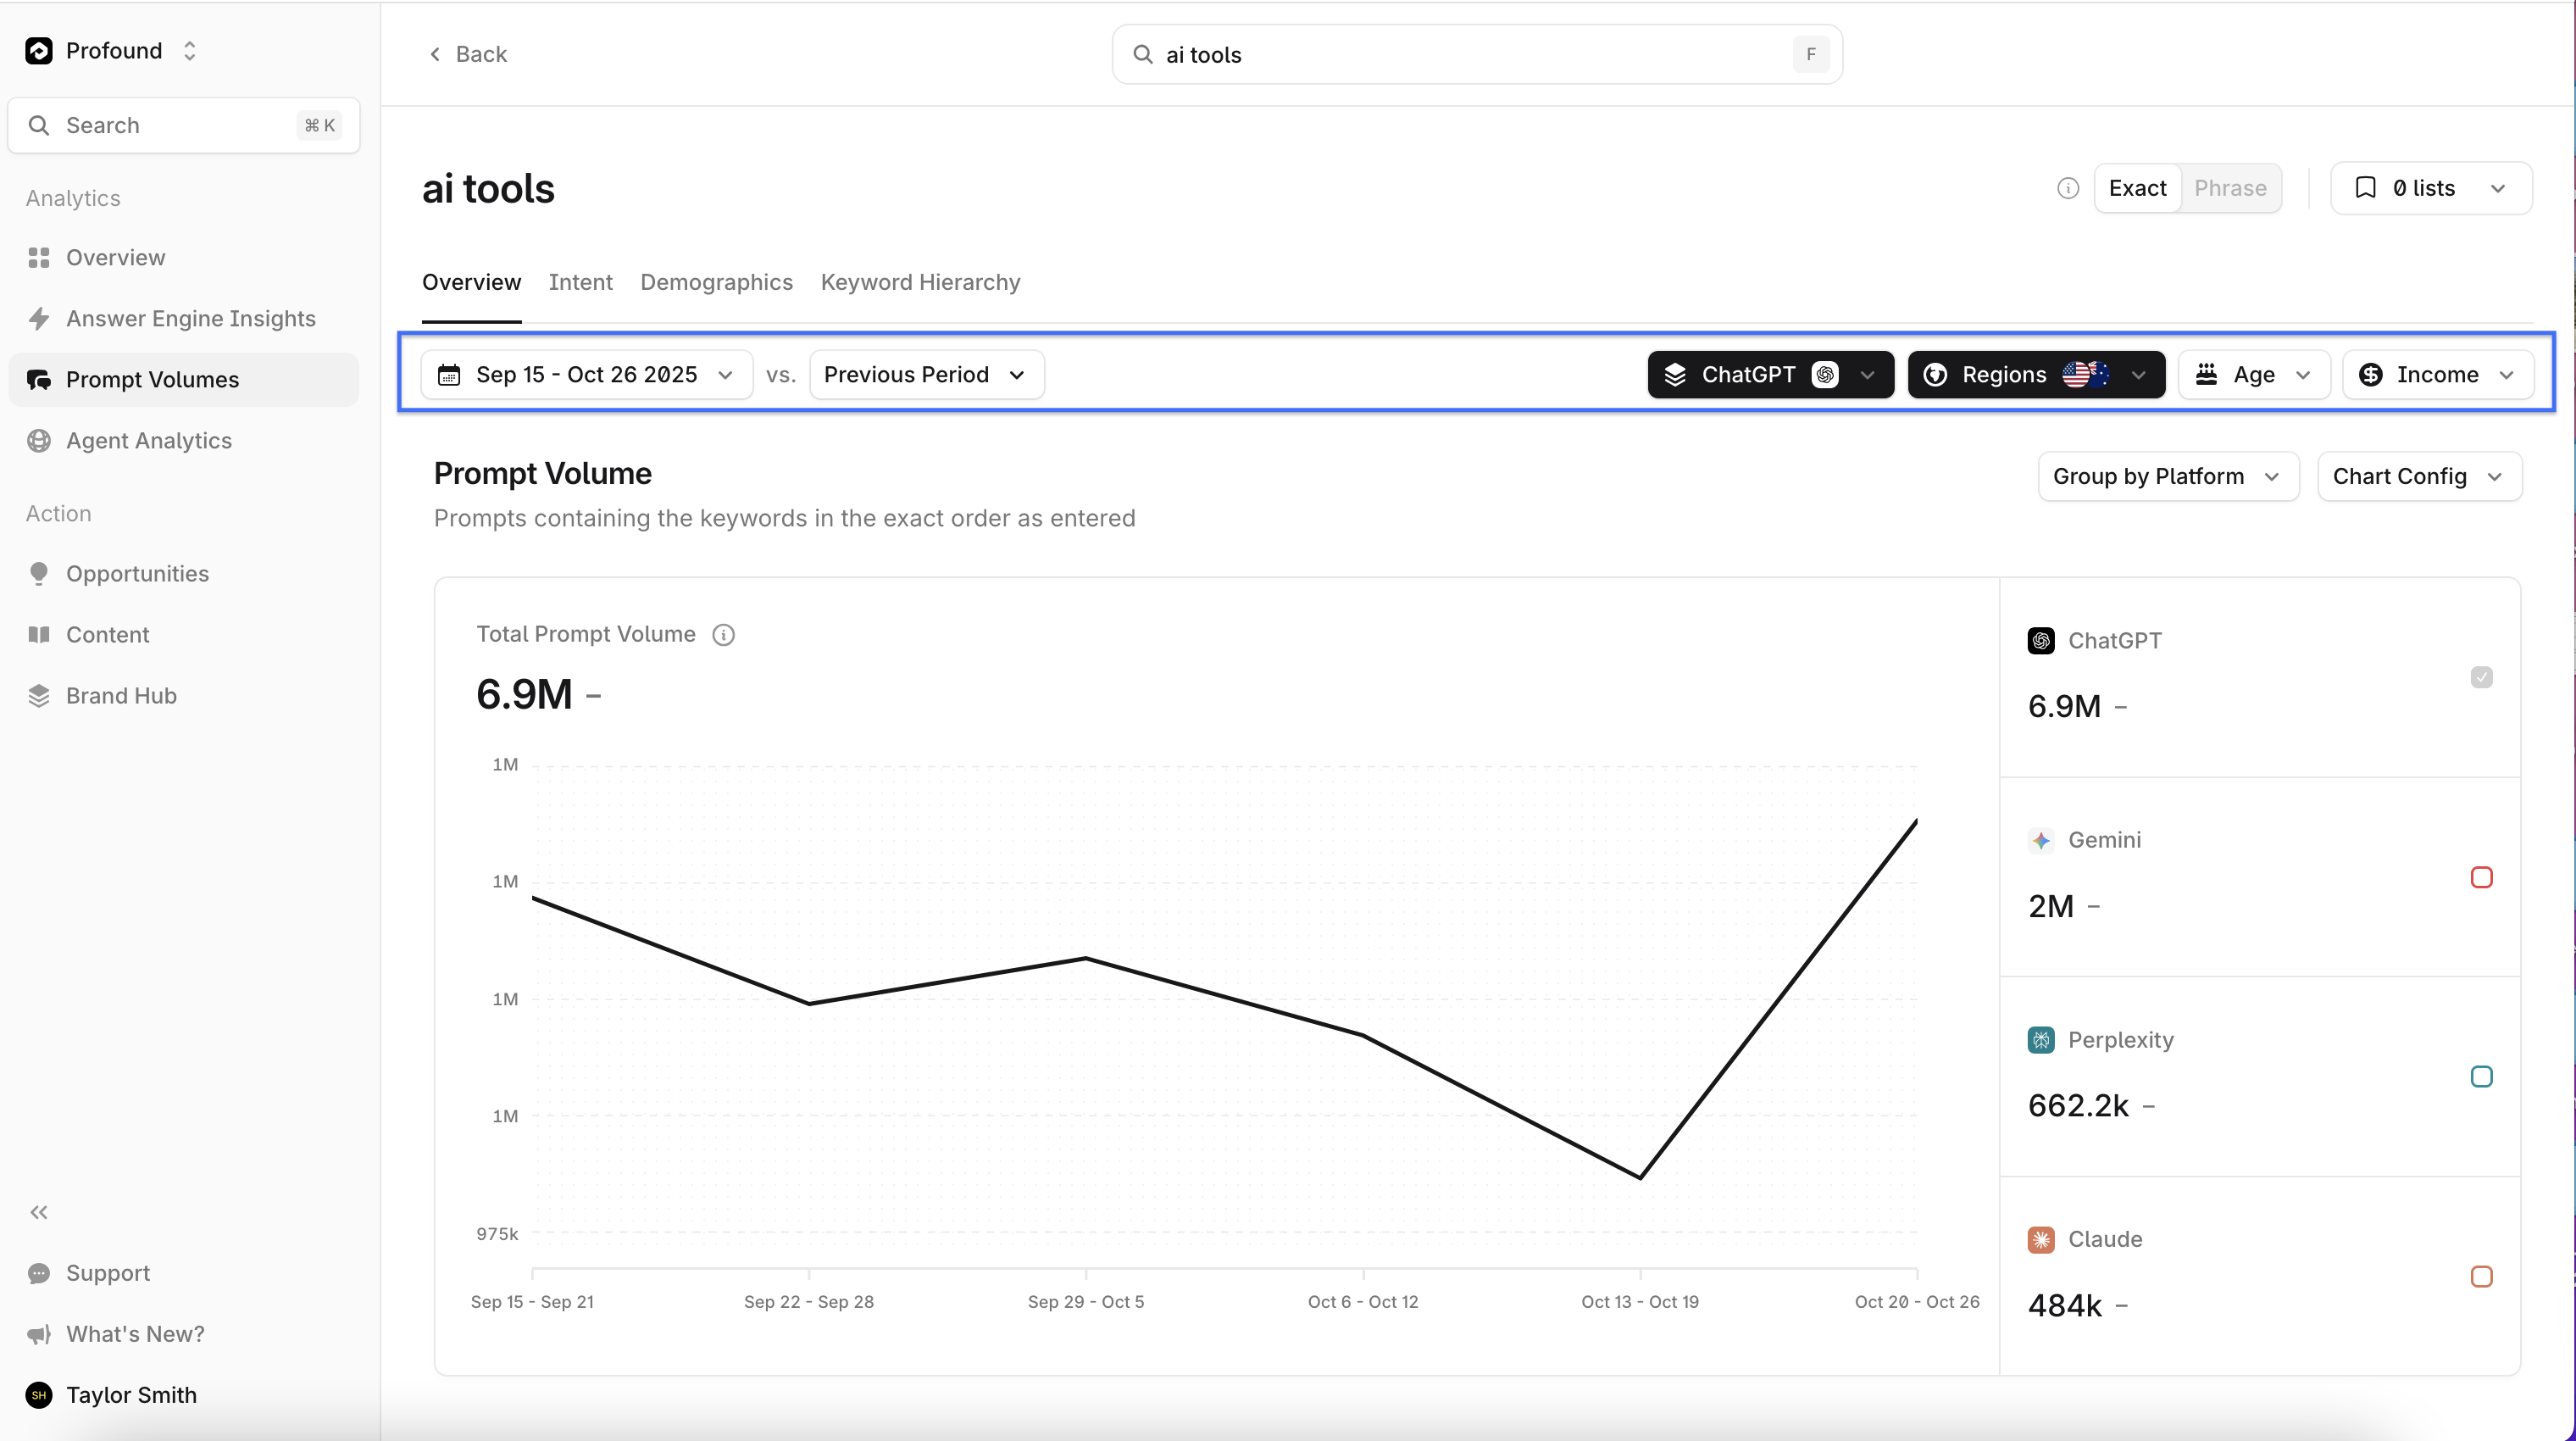2576x1441 pixels.
Task: Click the magnifier icon in top search bar
Action: [1142, 54]
